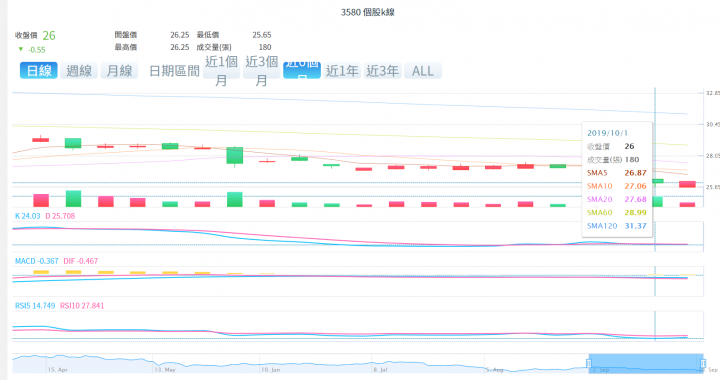The height and width of the screenshot is (380, 720).
Task: Choose the 近1個月 one-month range
Action: click(221, 71)
